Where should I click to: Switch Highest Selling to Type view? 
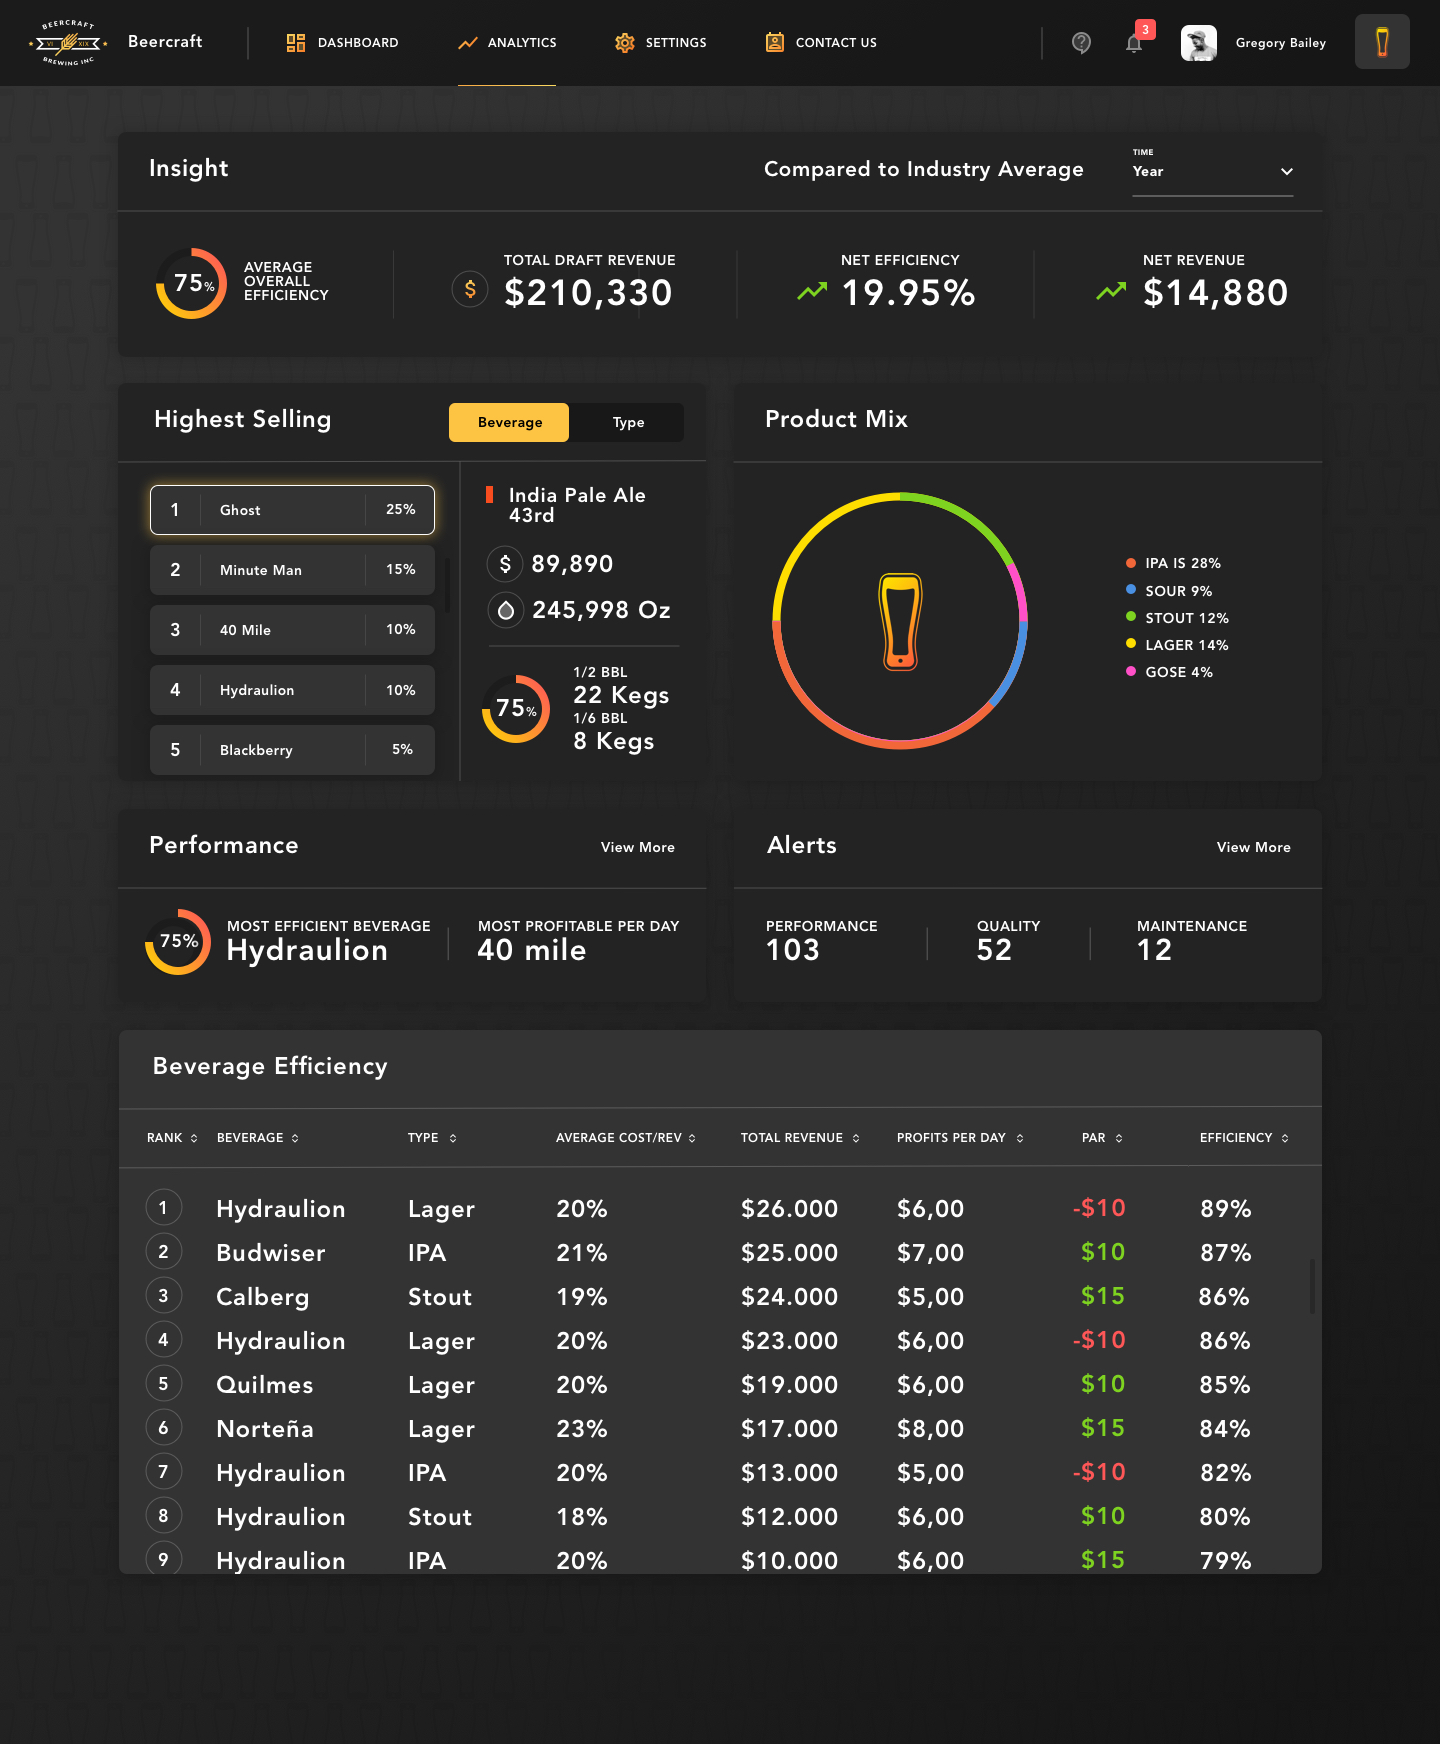pyautogui.click(x=628, y=422)
